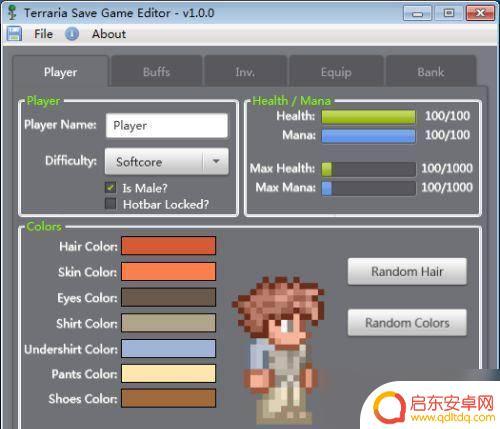500x429 pixels.
Task: Adjust the Max Health slider
Action: [x=369, y=169]
